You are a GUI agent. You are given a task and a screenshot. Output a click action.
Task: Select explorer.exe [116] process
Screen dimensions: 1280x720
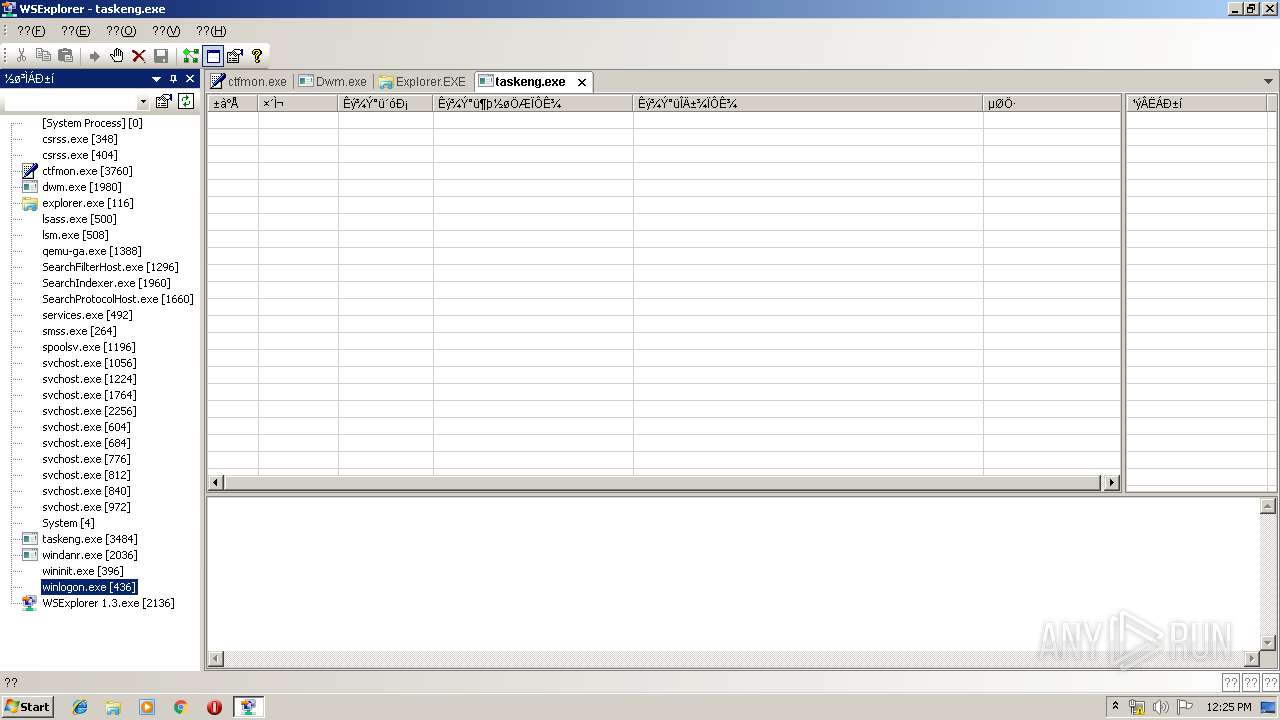(88, 203)
